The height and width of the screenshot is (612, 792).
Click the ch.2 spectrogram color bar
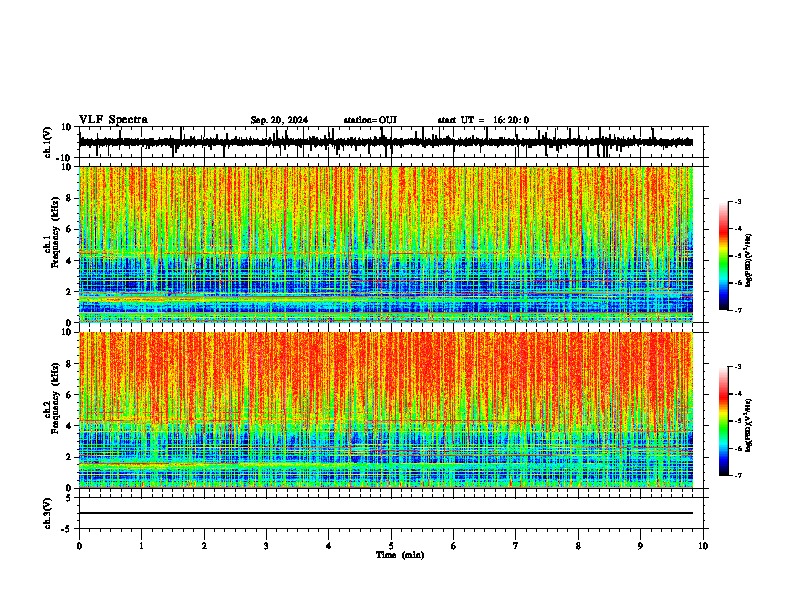(724, 421)
